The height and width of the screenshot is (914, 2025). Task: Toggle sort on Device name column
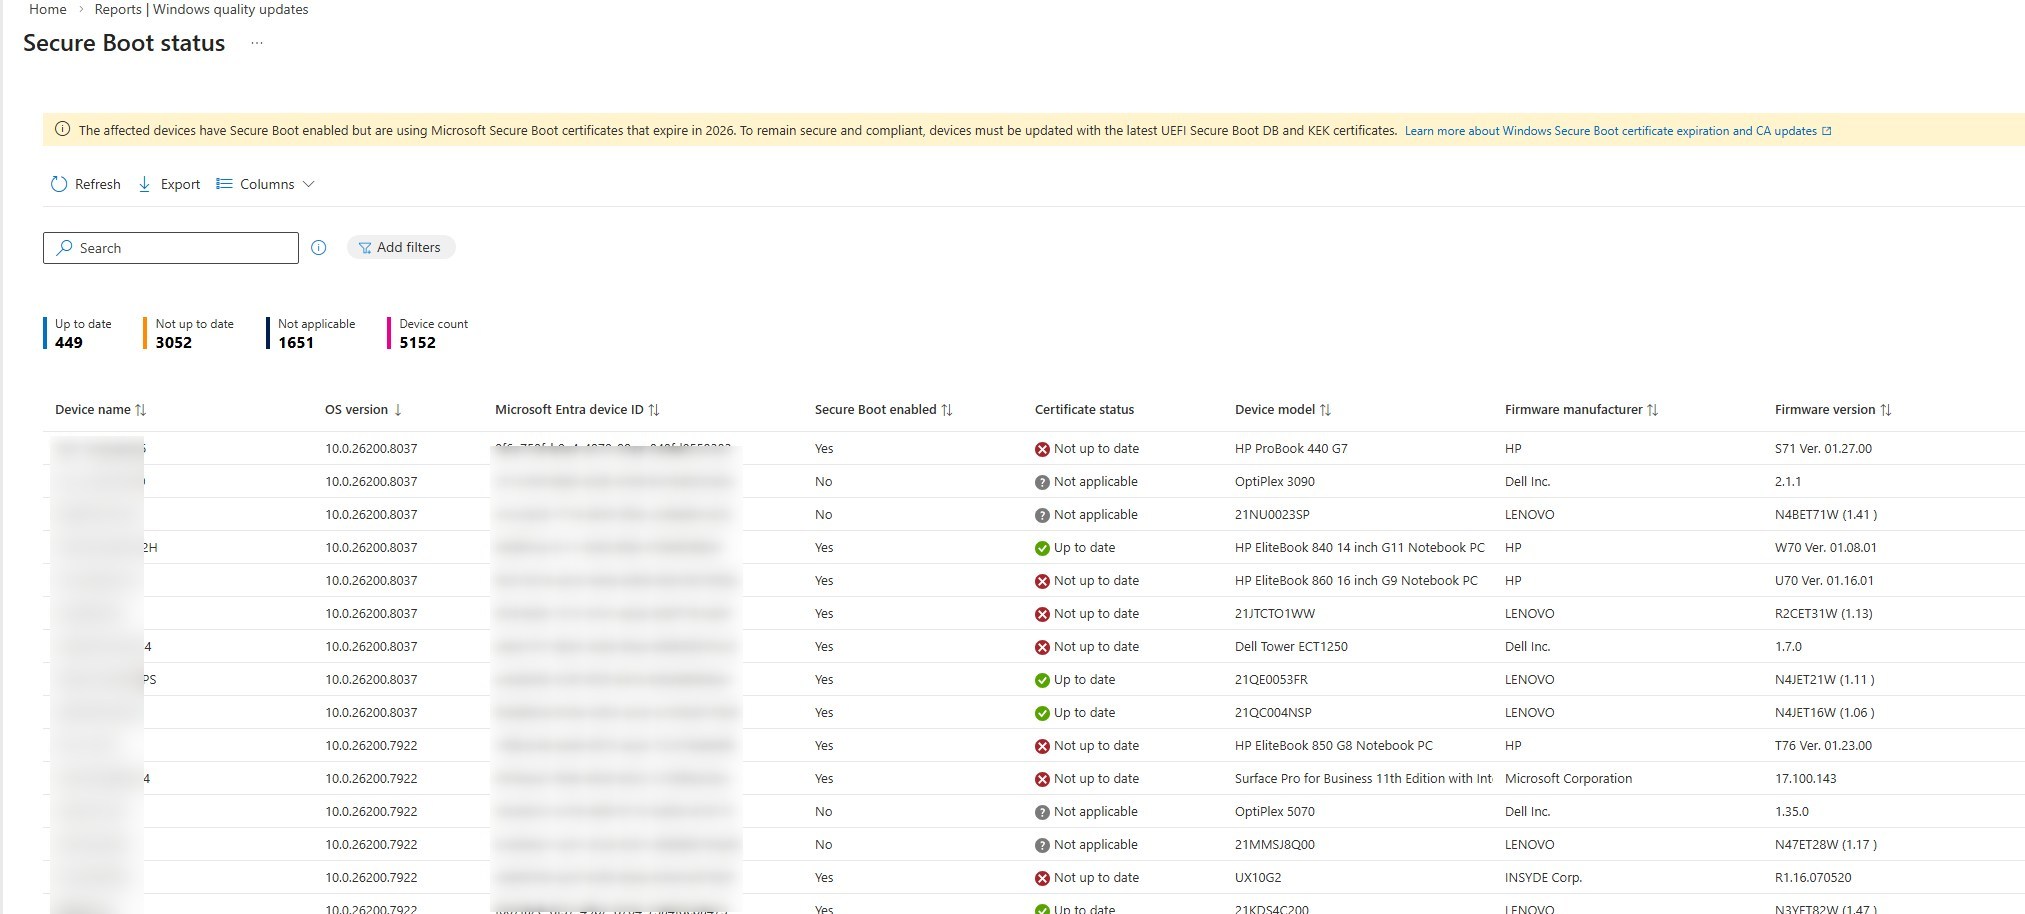click(x=140, y=409)
